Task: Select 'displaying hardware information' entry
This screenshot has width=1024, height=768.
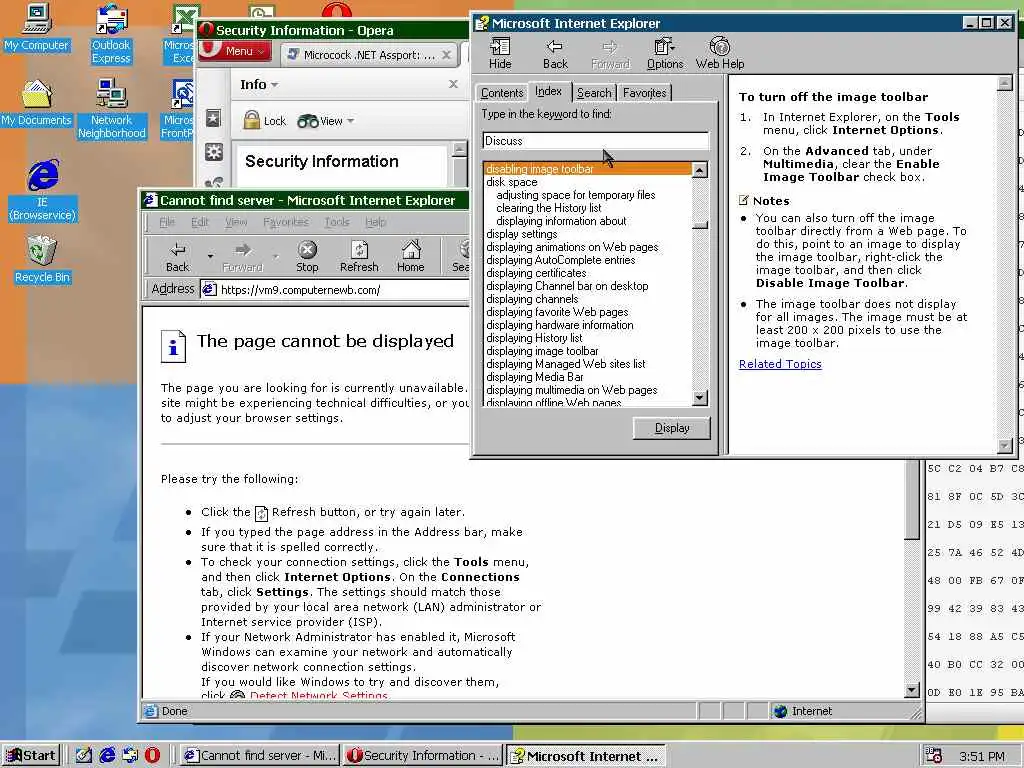Action: click(x=560, y=325)
